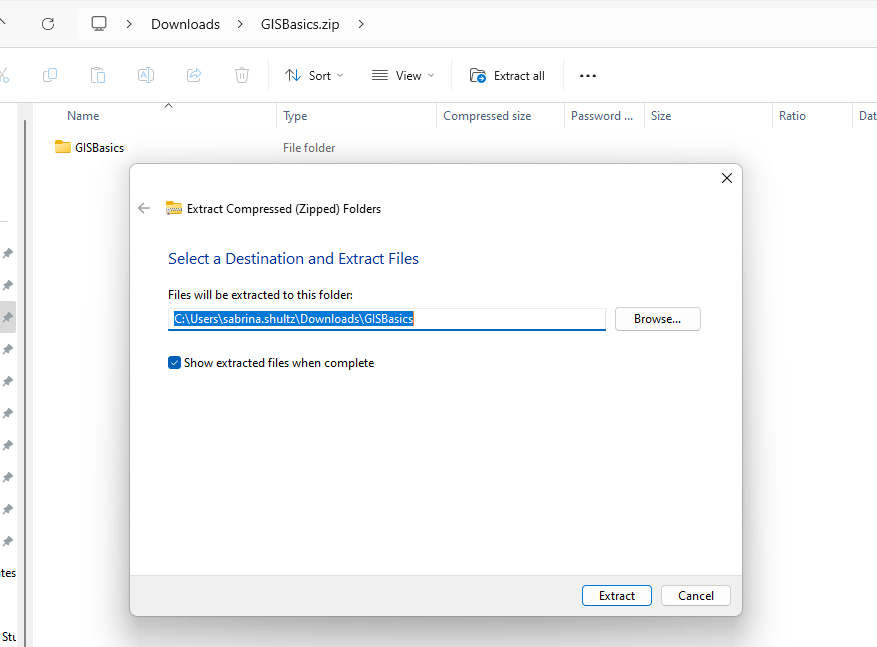This screenshot has height=647, width=877.
Task: Click the See more ellipsis button
Action: point(587,75)
